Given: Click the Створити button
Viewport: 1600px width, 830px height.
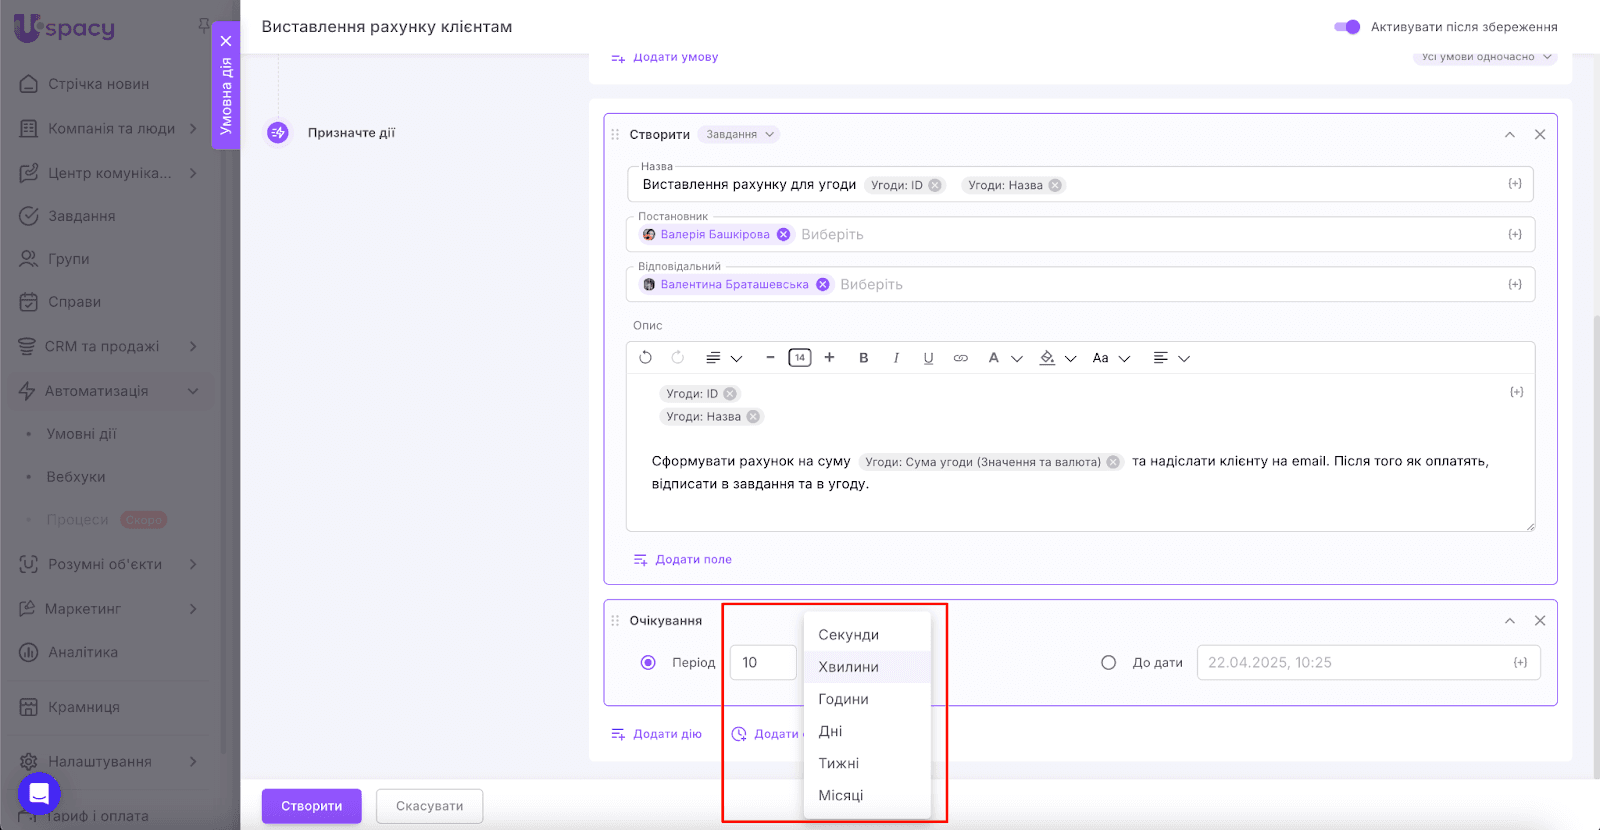Looking at the screenshot, I should tap(311, 806).
